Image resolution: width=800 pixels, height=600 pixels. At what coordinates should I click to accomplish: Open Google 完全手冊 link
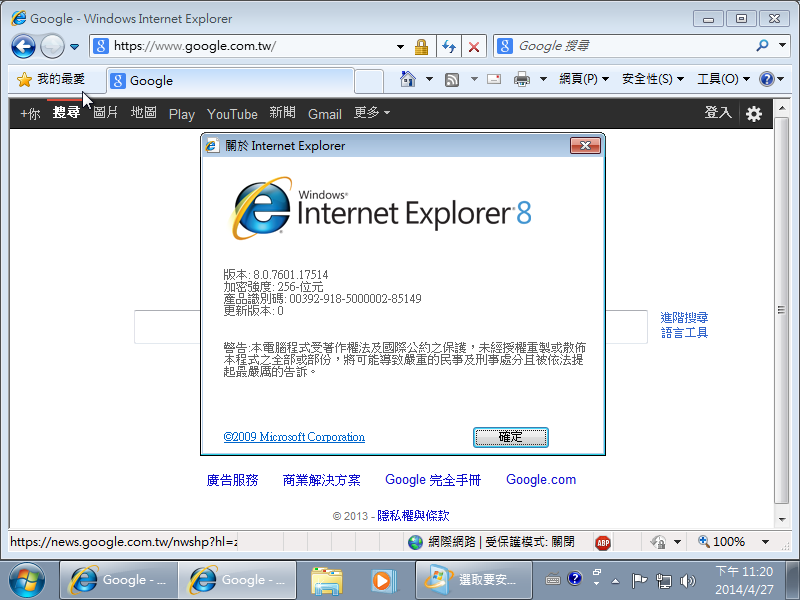[433, 480]
